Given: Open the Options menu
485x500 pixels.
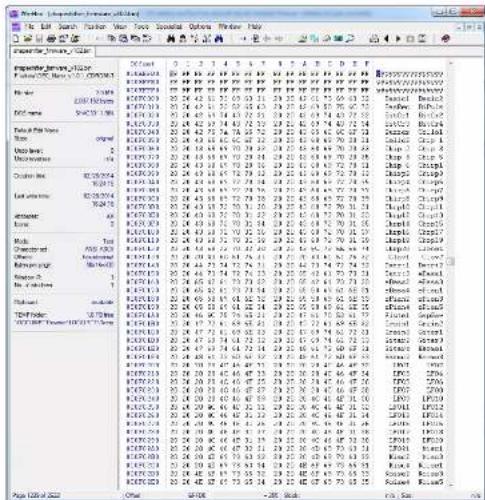Looking at the screenshot, I should pos(200,26).
